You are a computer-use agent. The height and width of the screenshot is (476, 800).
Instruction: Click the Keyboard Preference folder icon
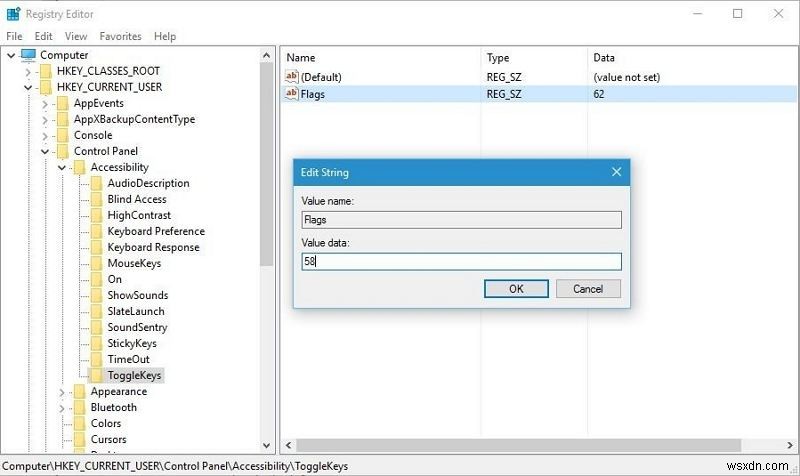[x=96, y=232]
